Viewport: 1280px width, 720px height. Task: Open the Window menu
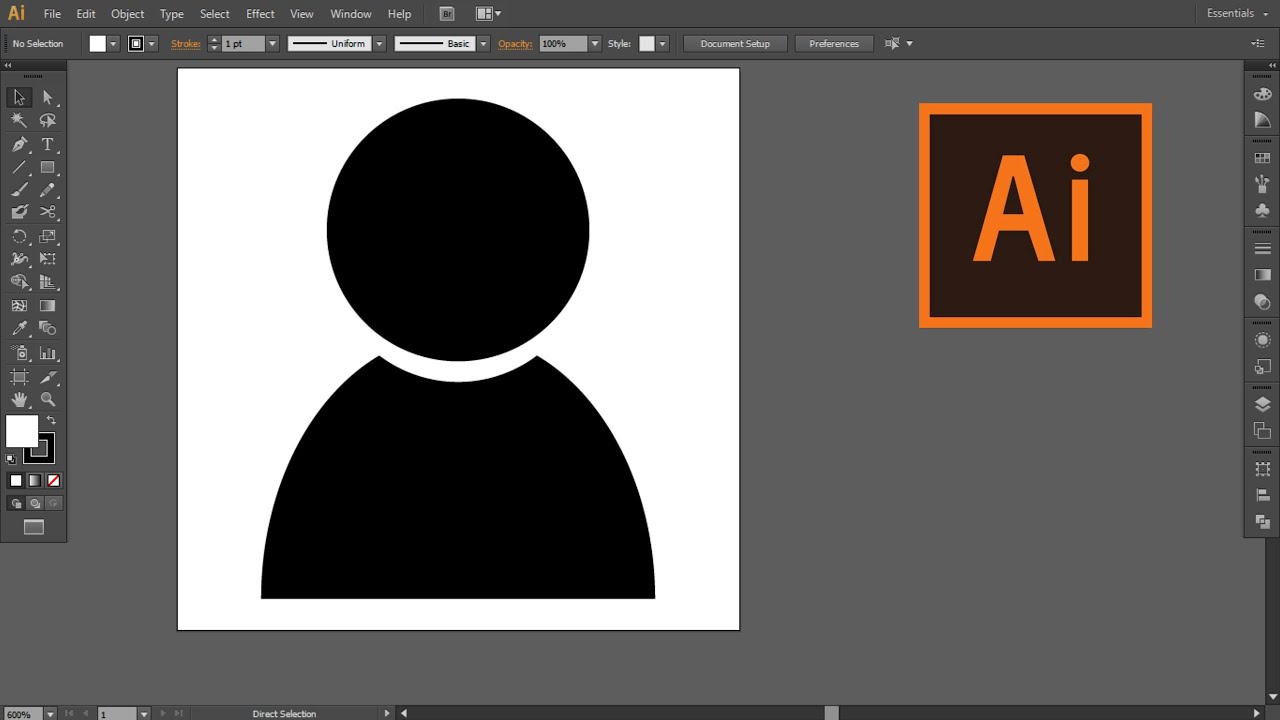[351, 14]
